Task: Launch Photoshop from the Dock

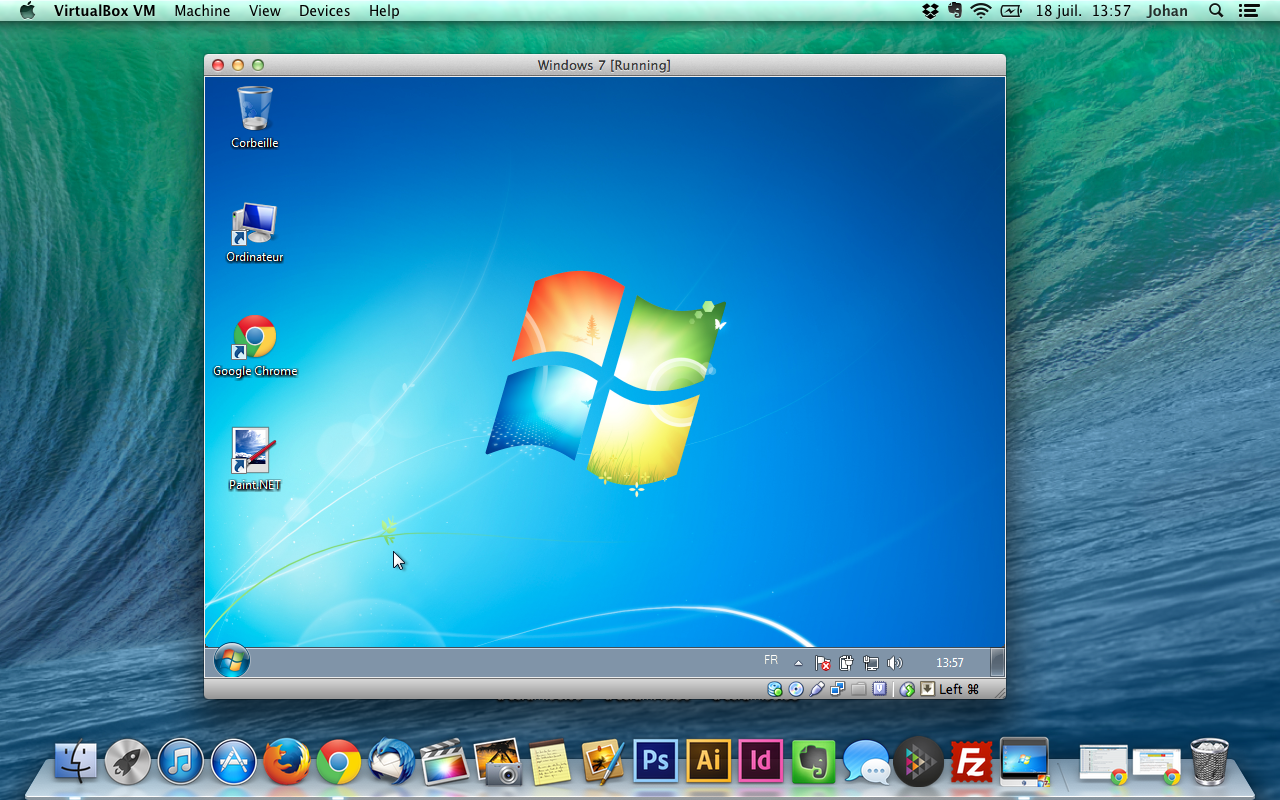Action: tap(656, 762)
